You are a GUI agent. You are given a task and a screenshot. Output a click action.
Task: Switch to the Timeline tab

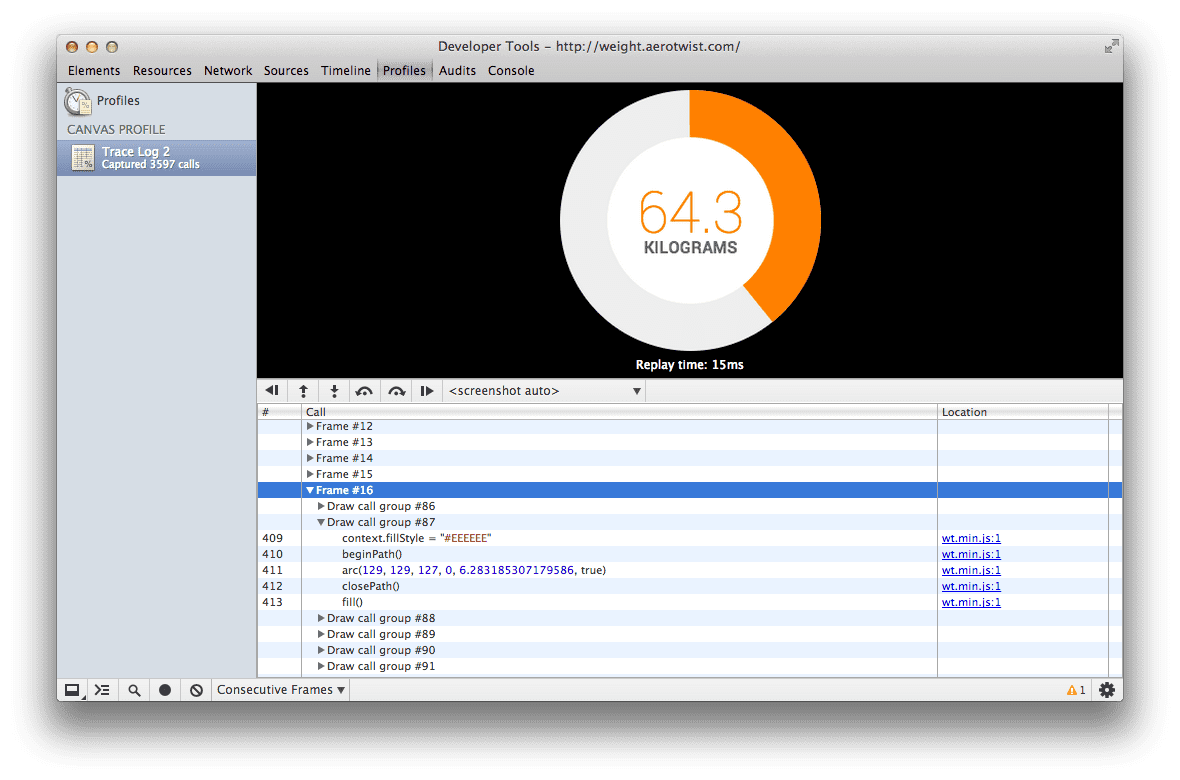345,70
